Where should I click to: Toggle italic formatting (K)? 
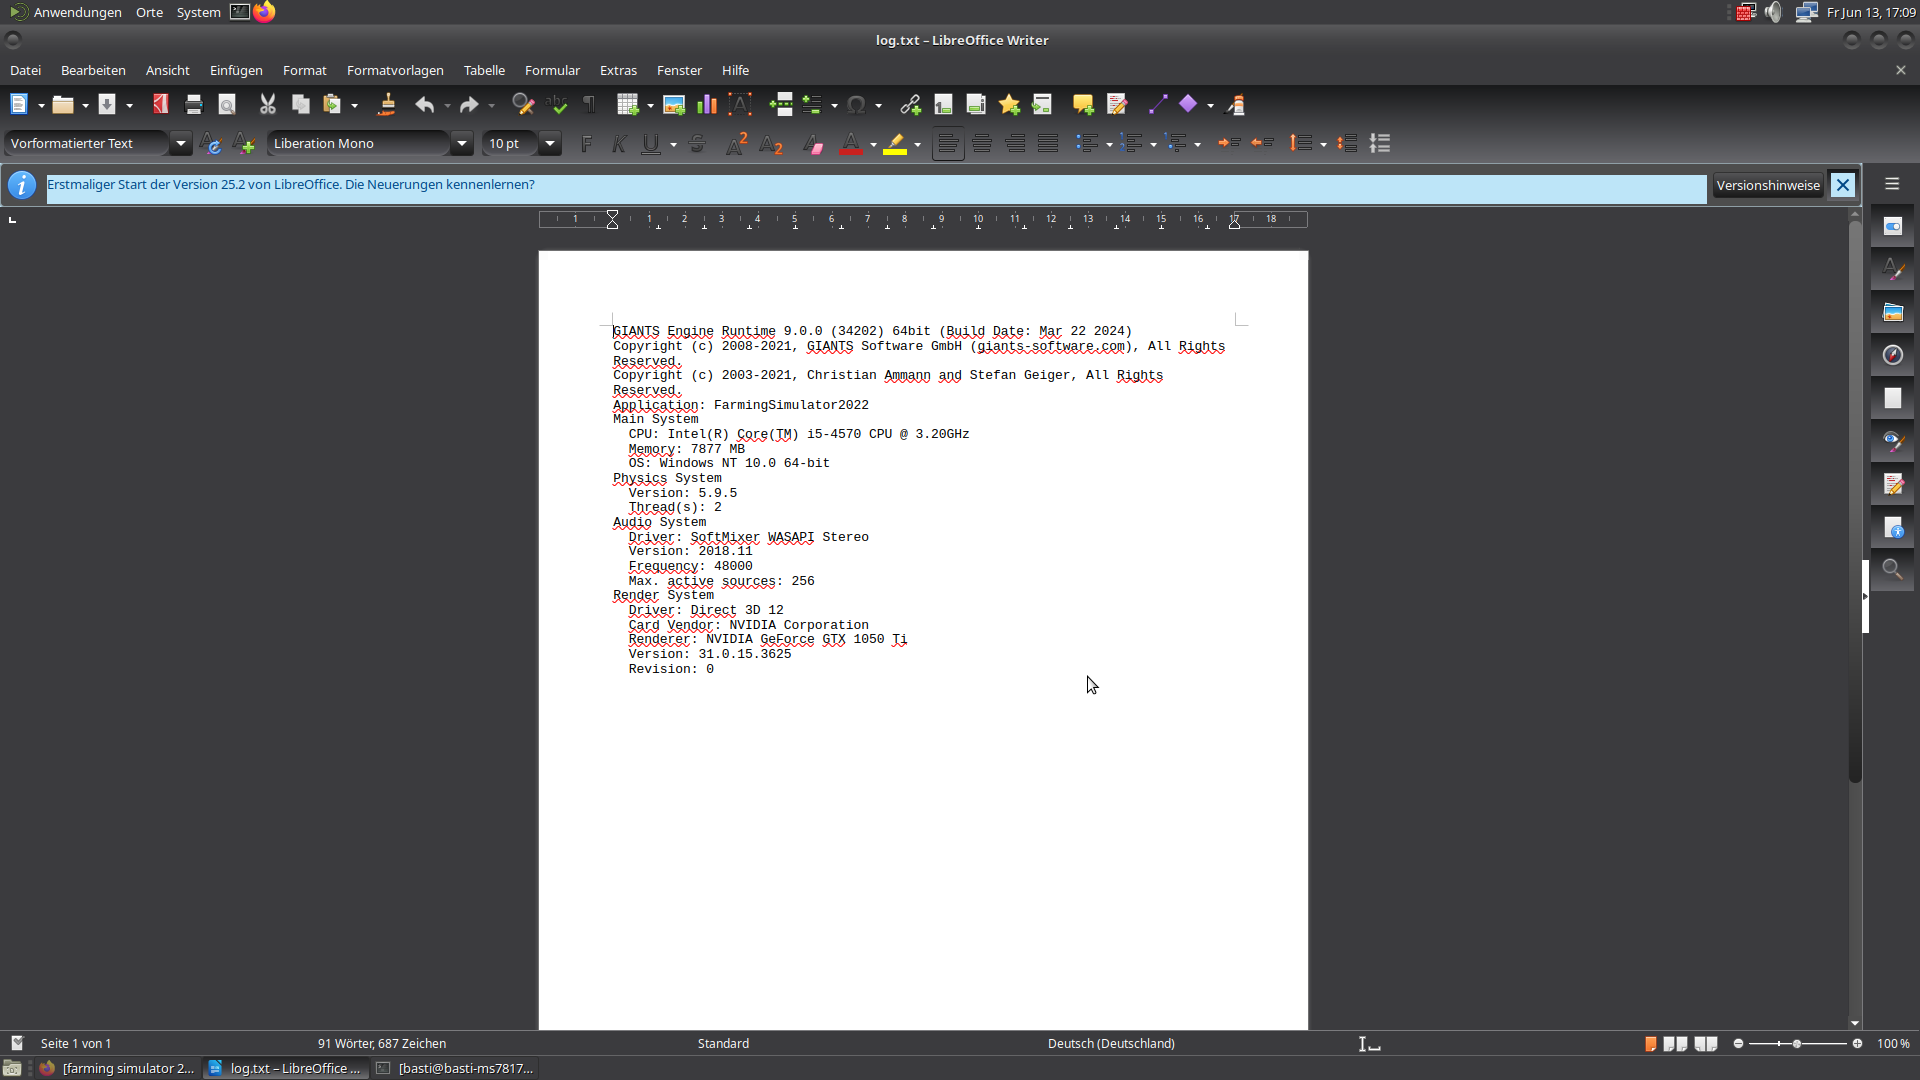619,144
